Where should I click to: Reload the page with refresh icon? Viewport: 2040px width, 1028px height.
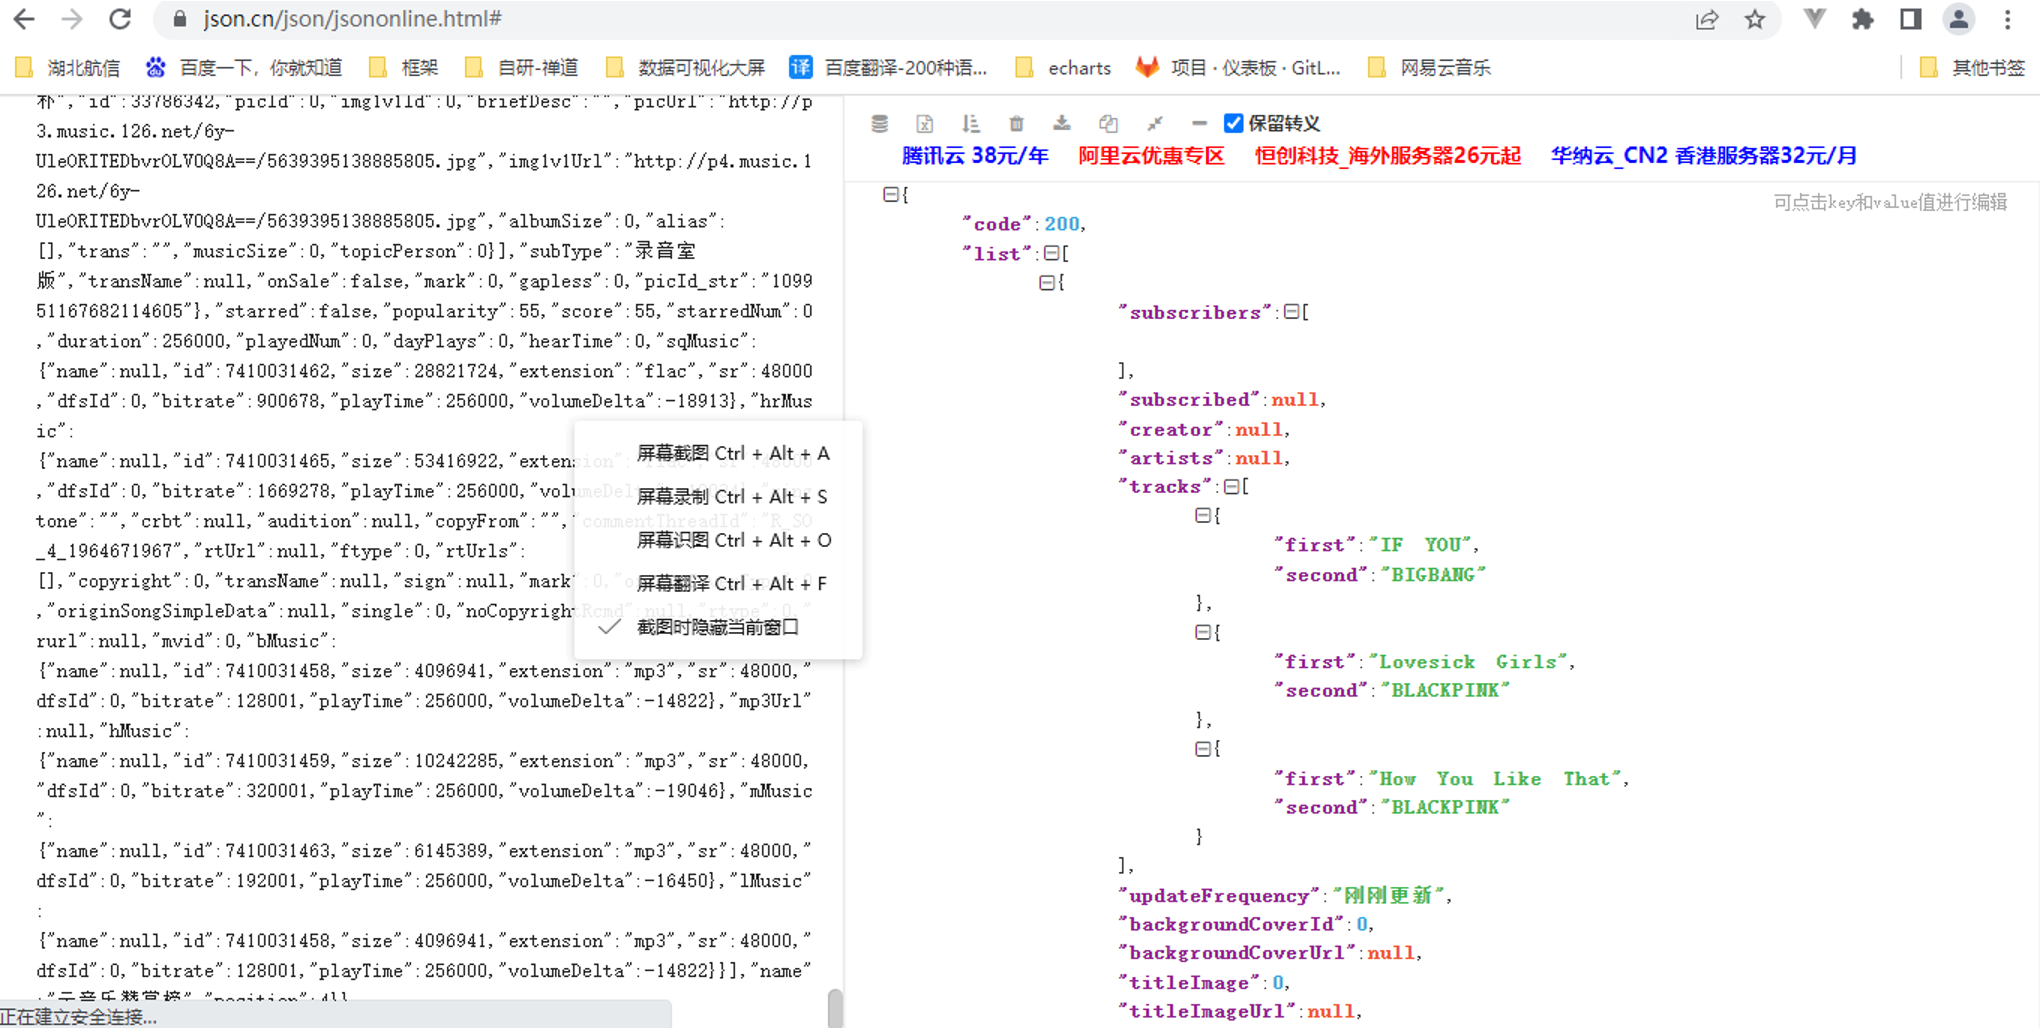point(120,19)
